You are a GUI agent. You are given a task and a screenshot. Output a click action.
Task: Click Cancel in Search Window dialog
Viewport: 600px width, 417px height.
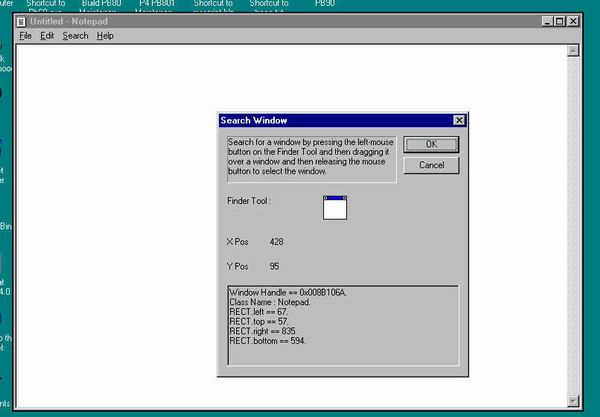click(431, 165)
